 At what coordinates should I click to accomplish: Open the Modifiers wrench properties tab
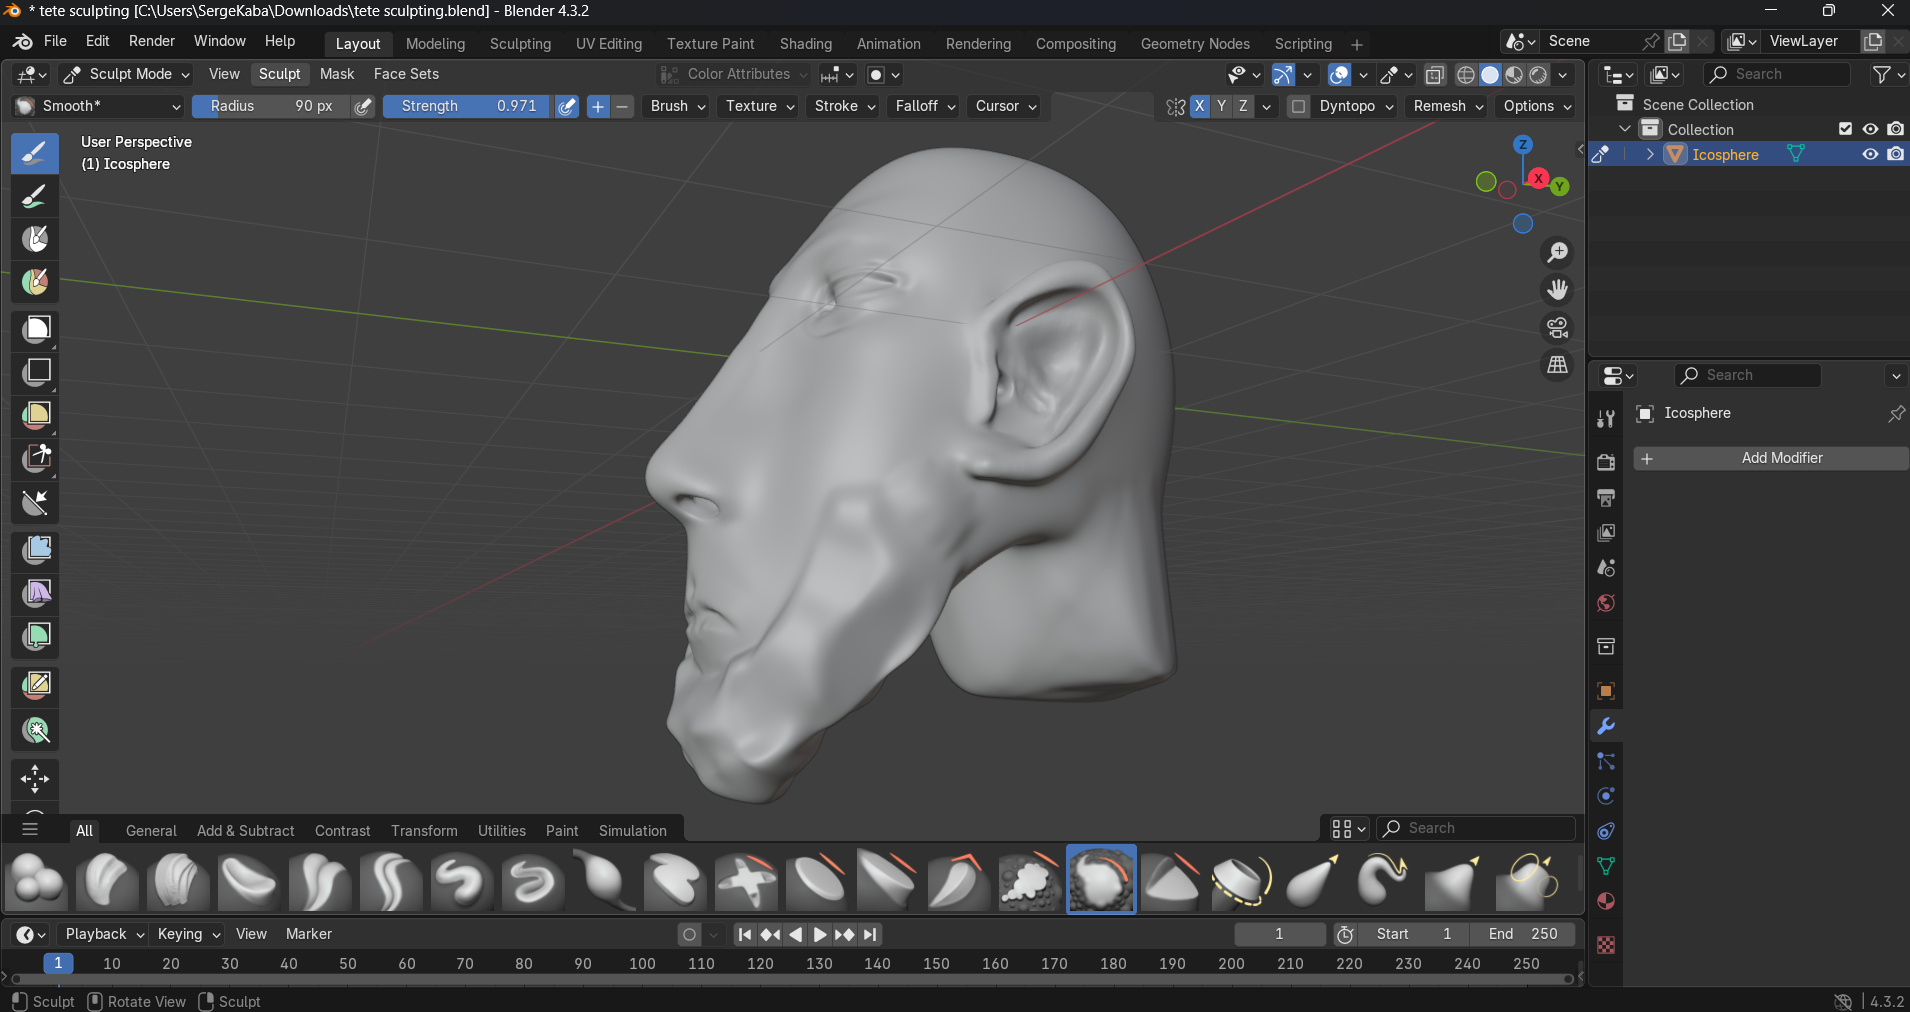(1606, 727)
